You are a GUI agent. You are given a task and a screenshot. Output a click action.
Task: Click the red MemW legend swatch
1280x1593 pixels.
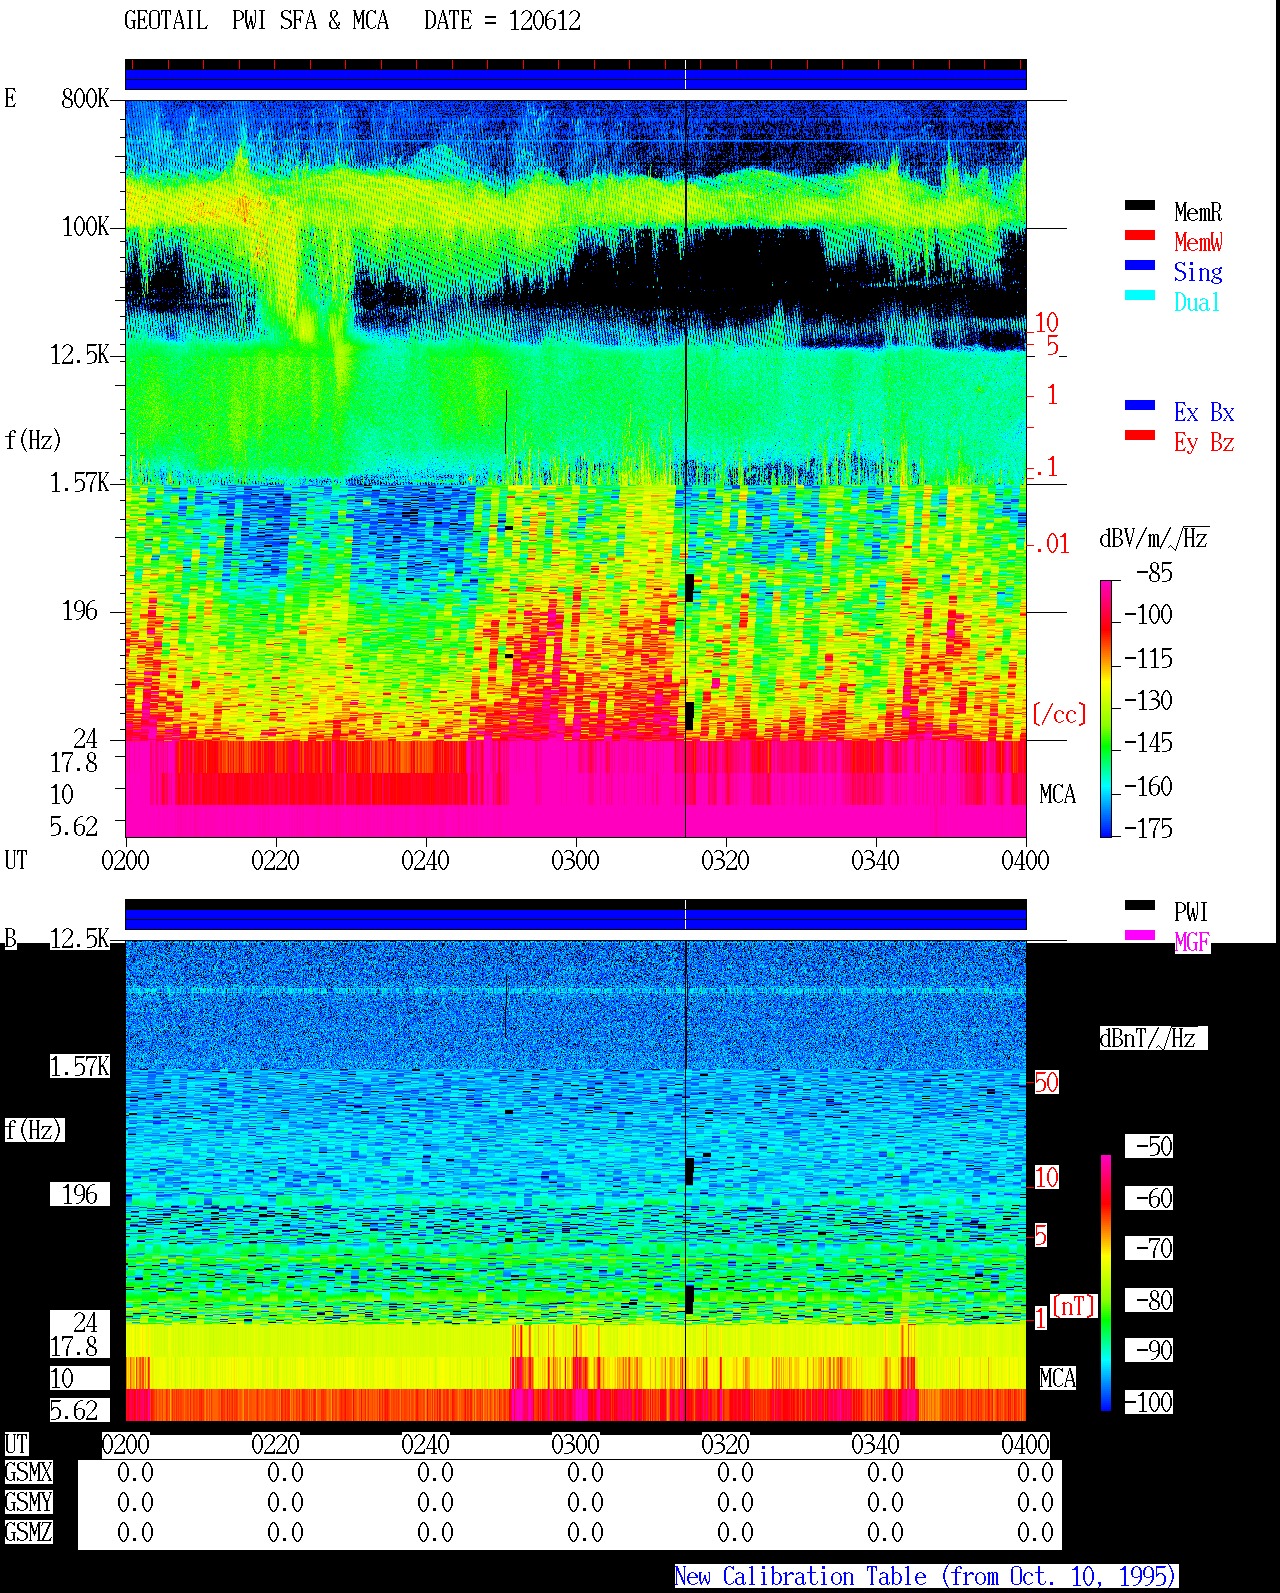point(1140,236)
